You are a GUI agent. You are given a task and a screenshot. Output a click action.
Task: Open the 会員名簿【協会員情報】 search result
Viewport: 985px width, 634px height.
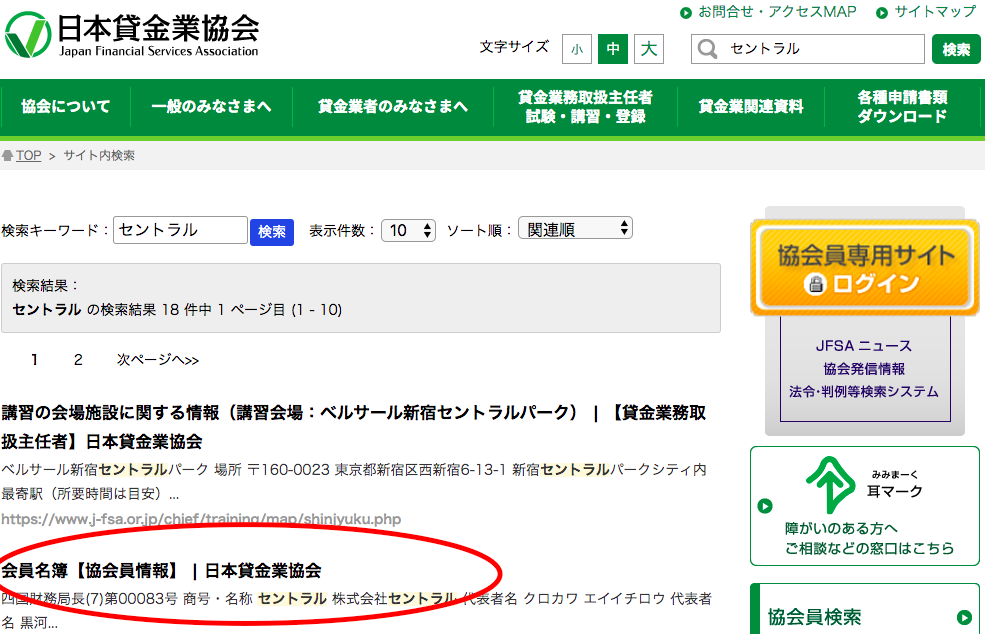tap(161, 571)
